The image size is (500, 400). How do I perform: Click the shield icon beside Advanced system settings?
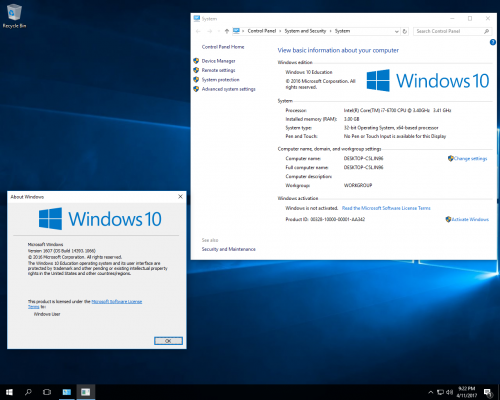point(196,89)
